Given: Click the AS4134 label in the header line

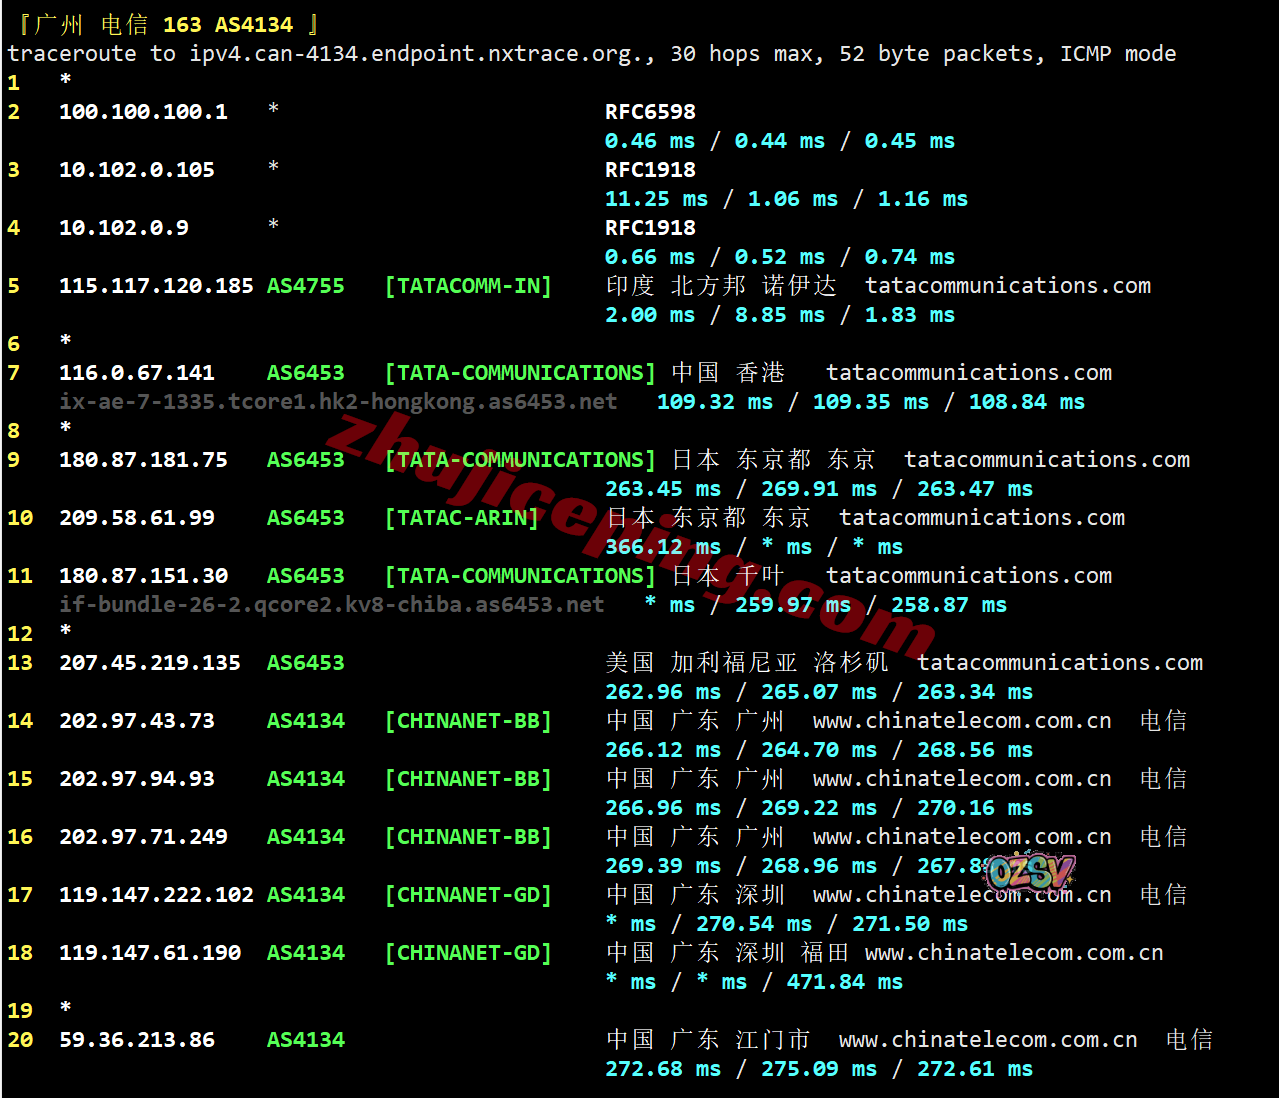Looking at the screenshot, I should point(254,25).
